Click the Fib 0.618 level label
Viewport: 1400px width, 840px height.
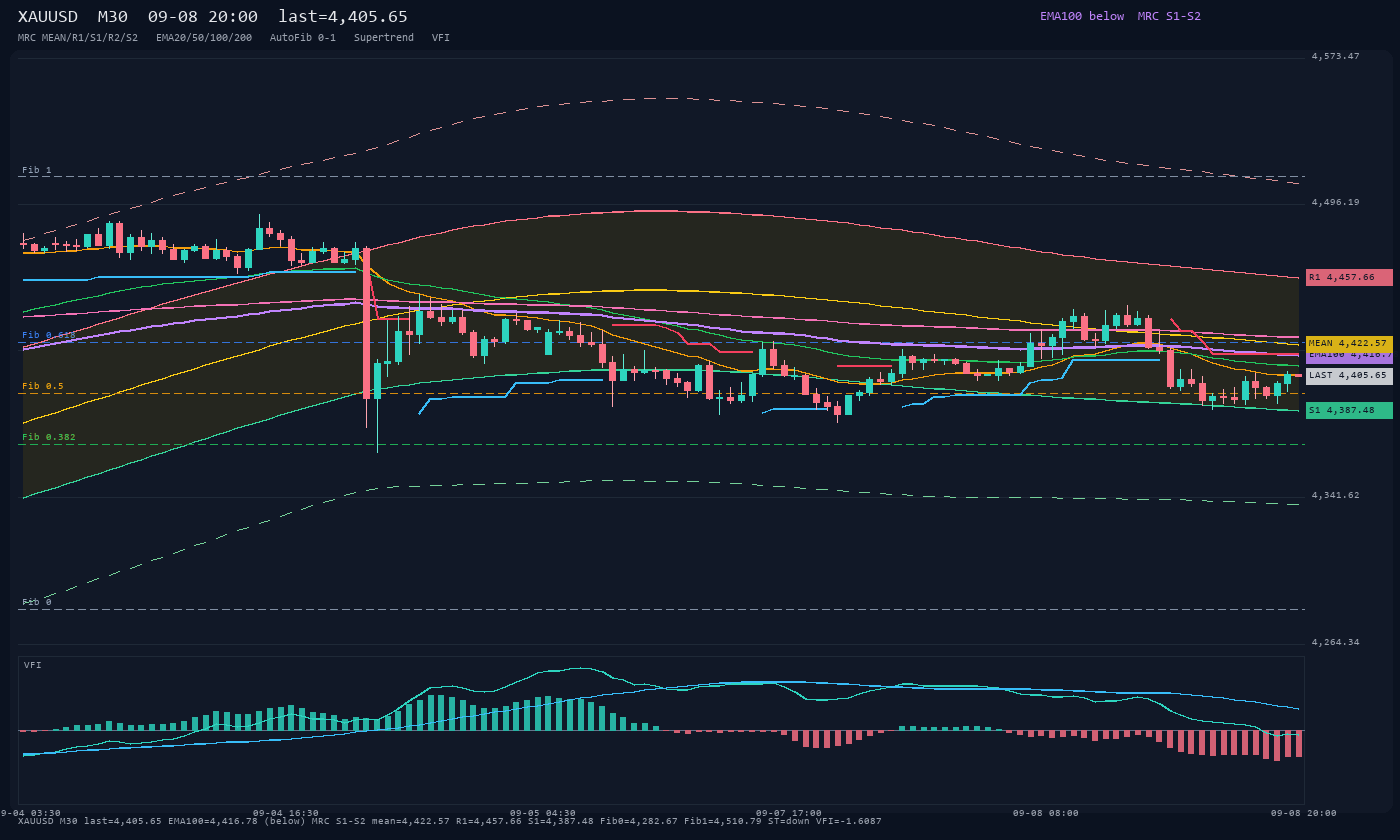pyautogui.click(x=49, y=335)
